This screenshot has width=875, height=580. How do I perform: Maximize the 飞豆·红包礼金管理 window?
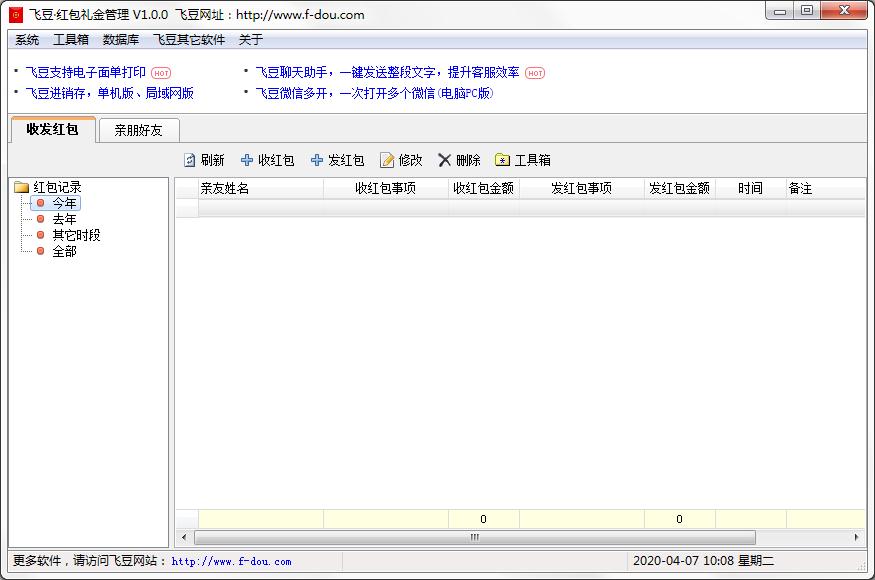tap(807, 11)
